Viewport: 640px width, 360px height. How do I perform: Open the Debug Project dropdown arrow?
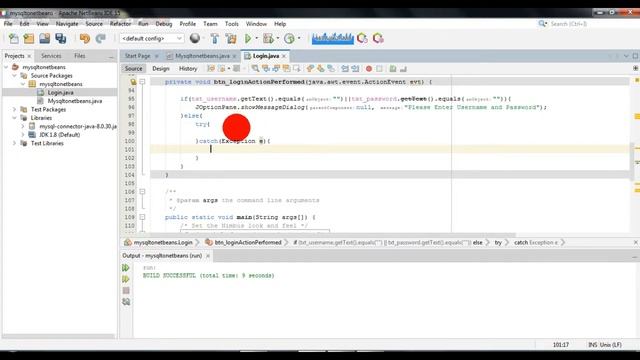point(278,38)
